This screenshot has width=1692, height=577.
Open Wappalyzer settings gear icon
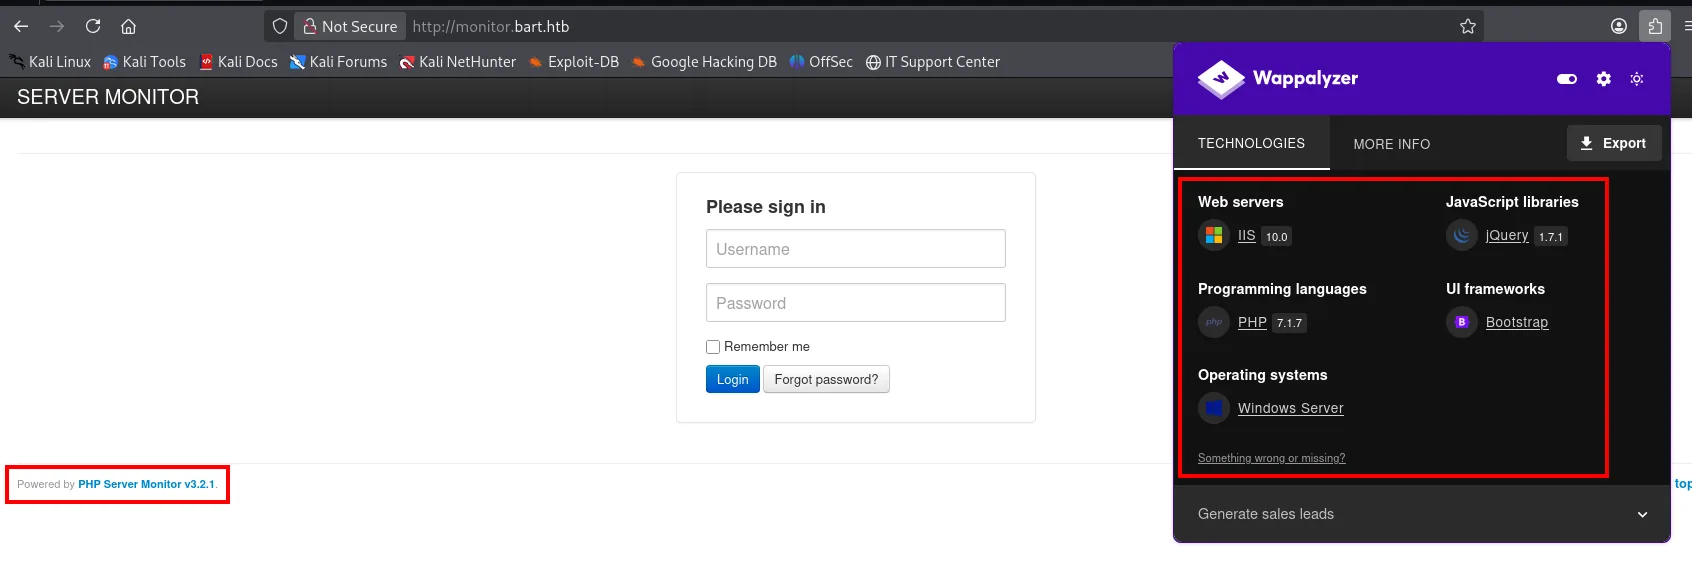click(1604, 78)
